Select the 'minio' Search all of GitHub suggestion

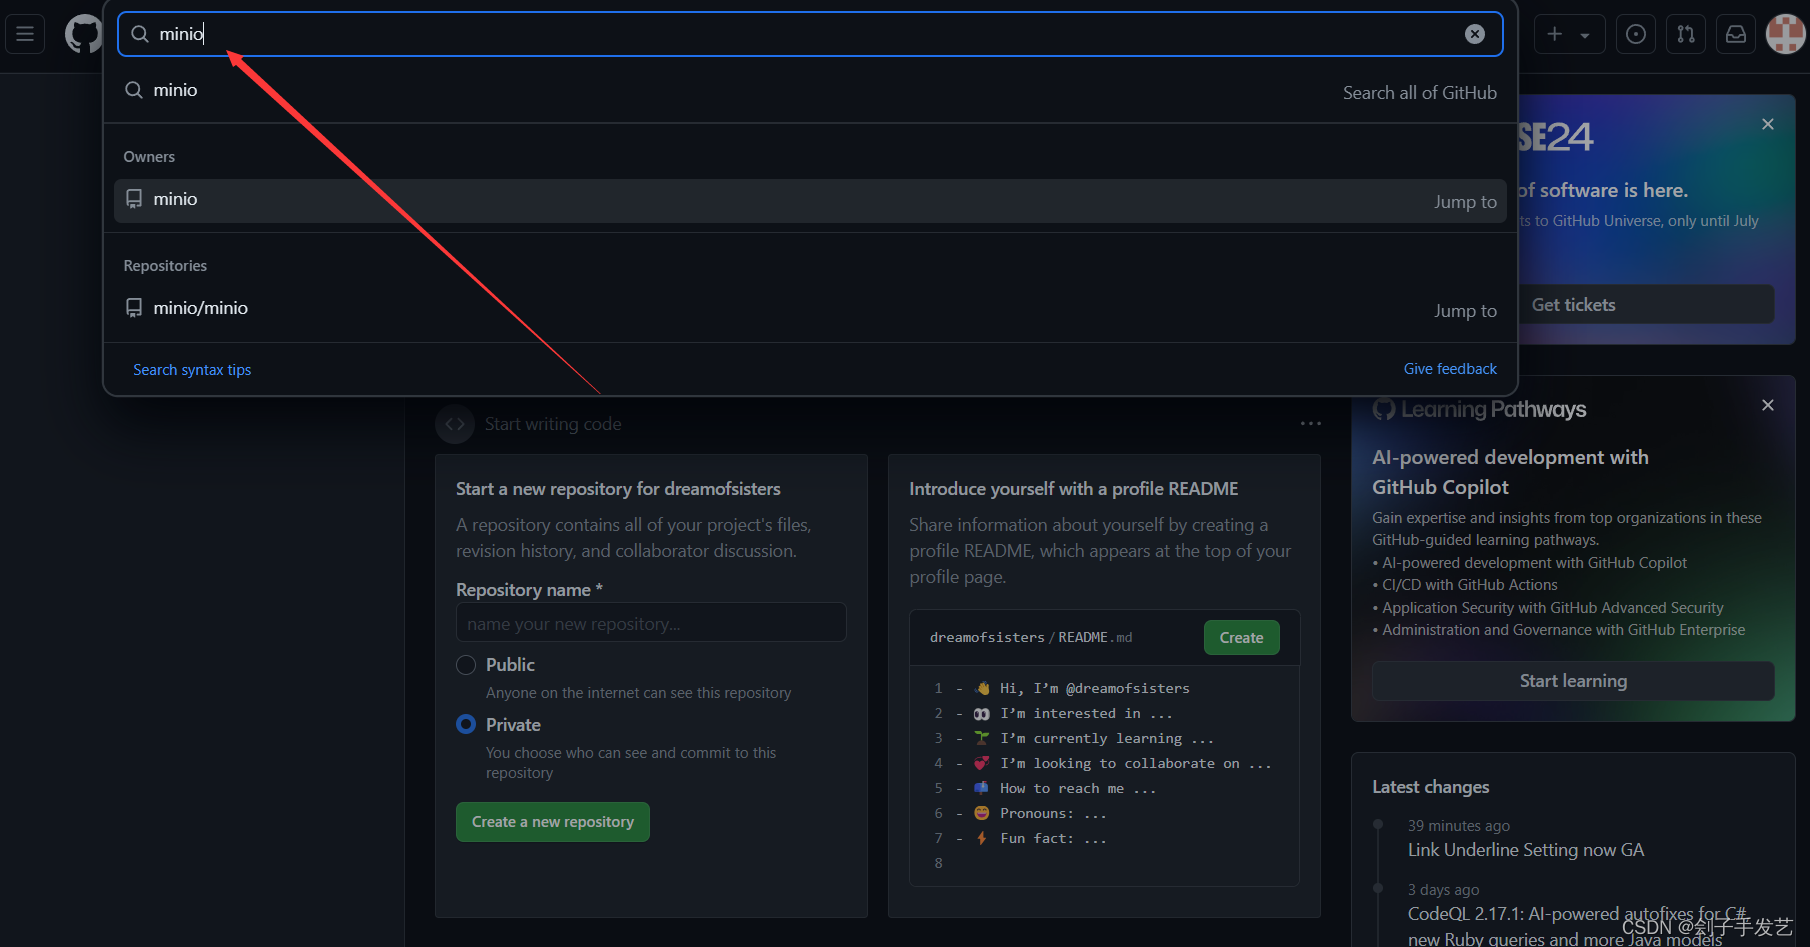[810, 91]
